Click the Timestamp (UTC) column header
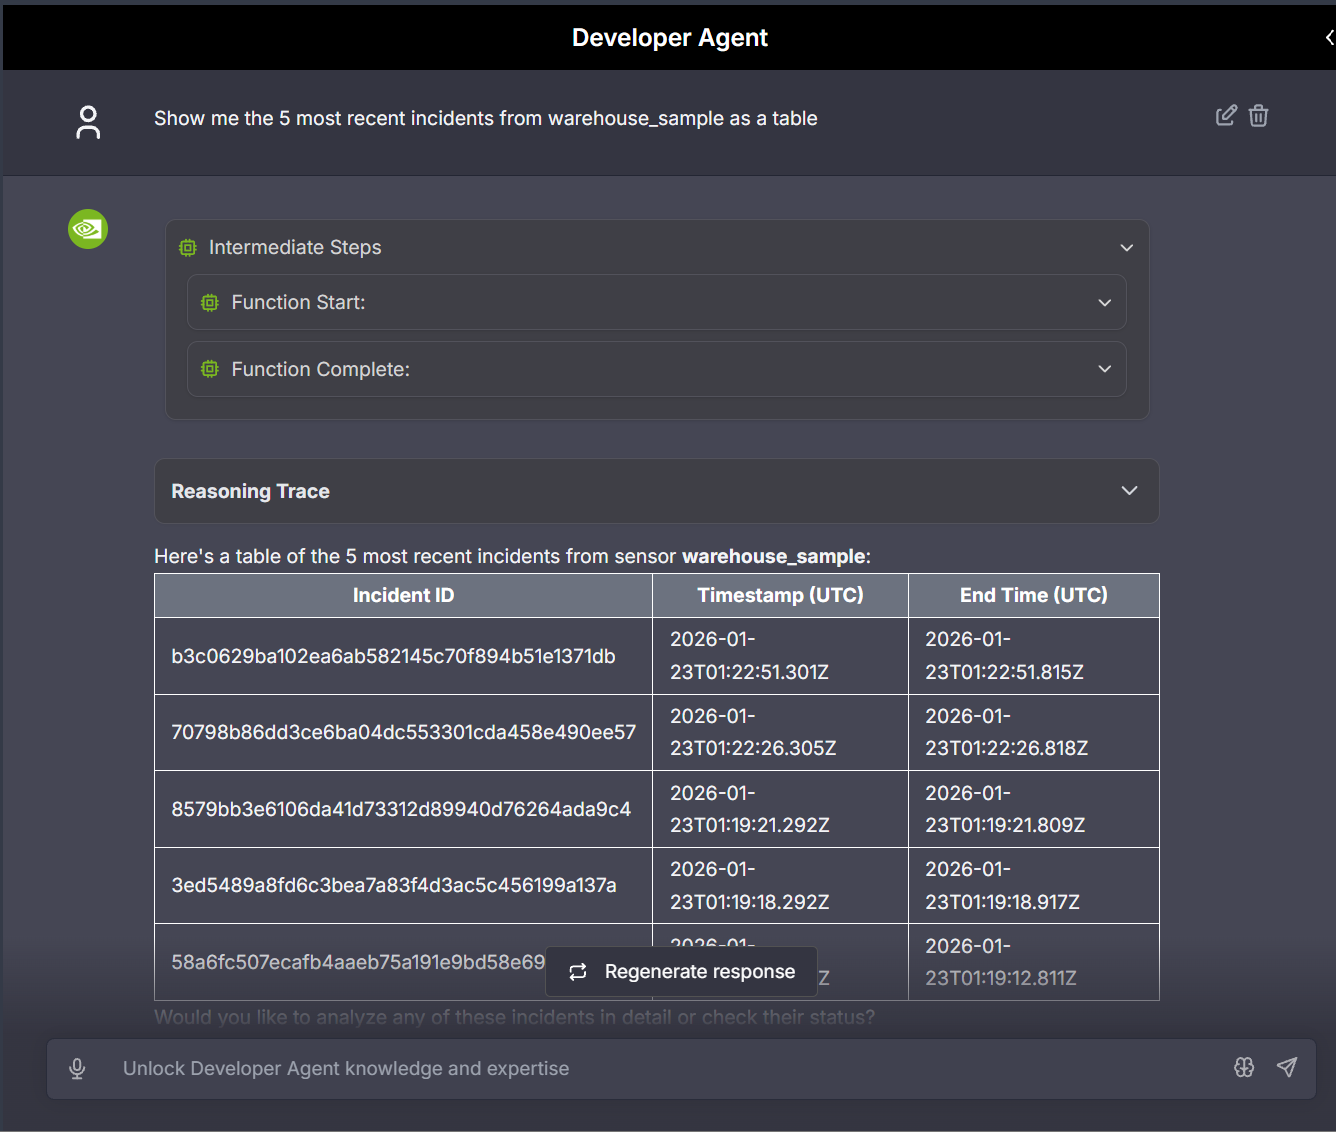Screen dimensions: 1336x1132 [780, 596]
